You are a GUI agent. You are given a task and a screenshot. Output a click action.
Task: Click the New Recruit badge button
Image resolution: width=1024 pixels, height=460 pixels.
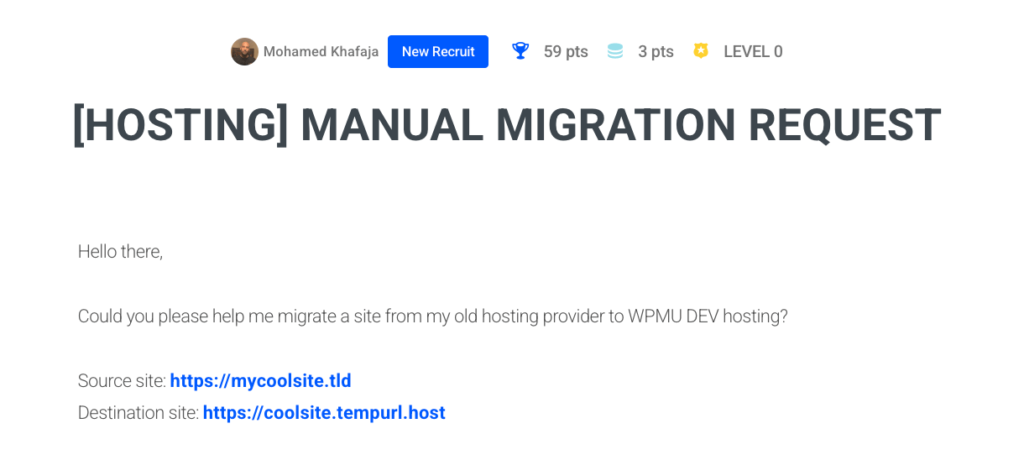(x=438, y=52)
